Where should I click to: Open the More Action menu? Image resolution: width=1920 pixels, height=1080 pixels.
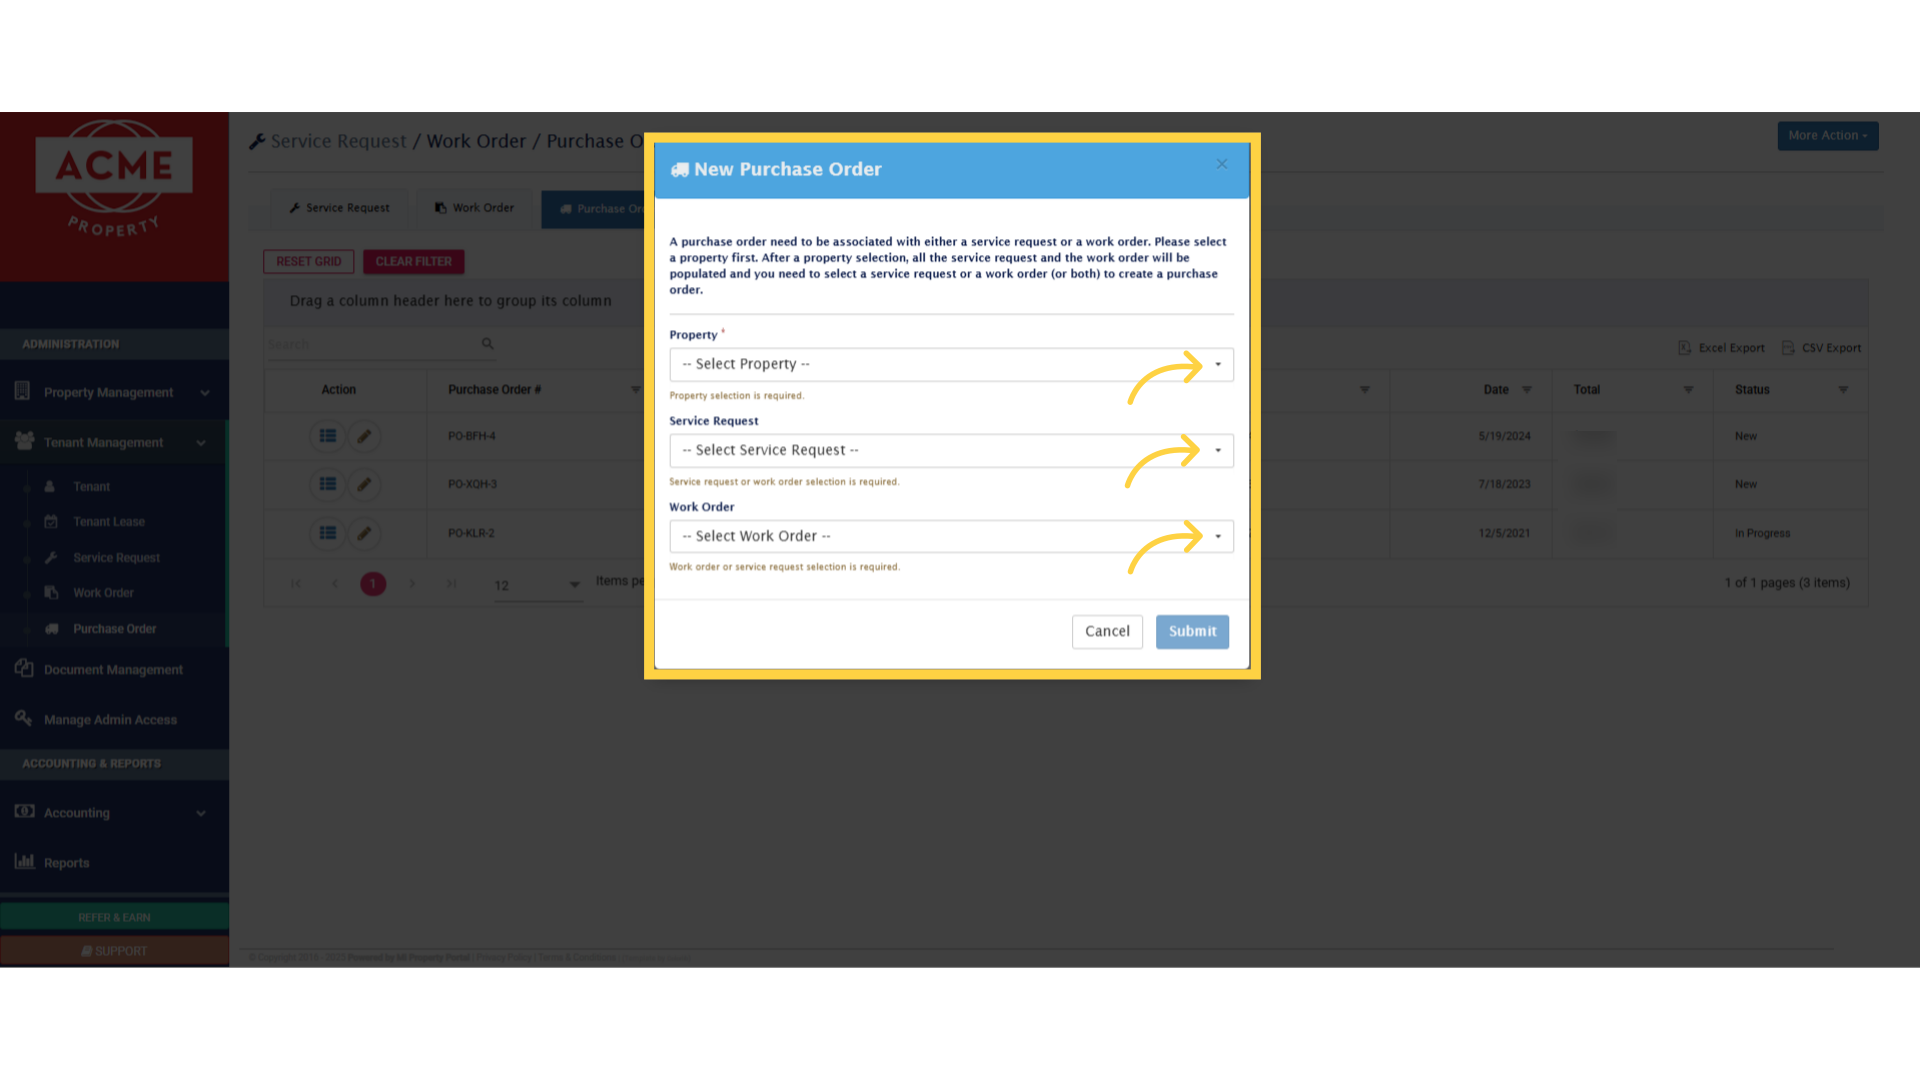coord(1827,135)
